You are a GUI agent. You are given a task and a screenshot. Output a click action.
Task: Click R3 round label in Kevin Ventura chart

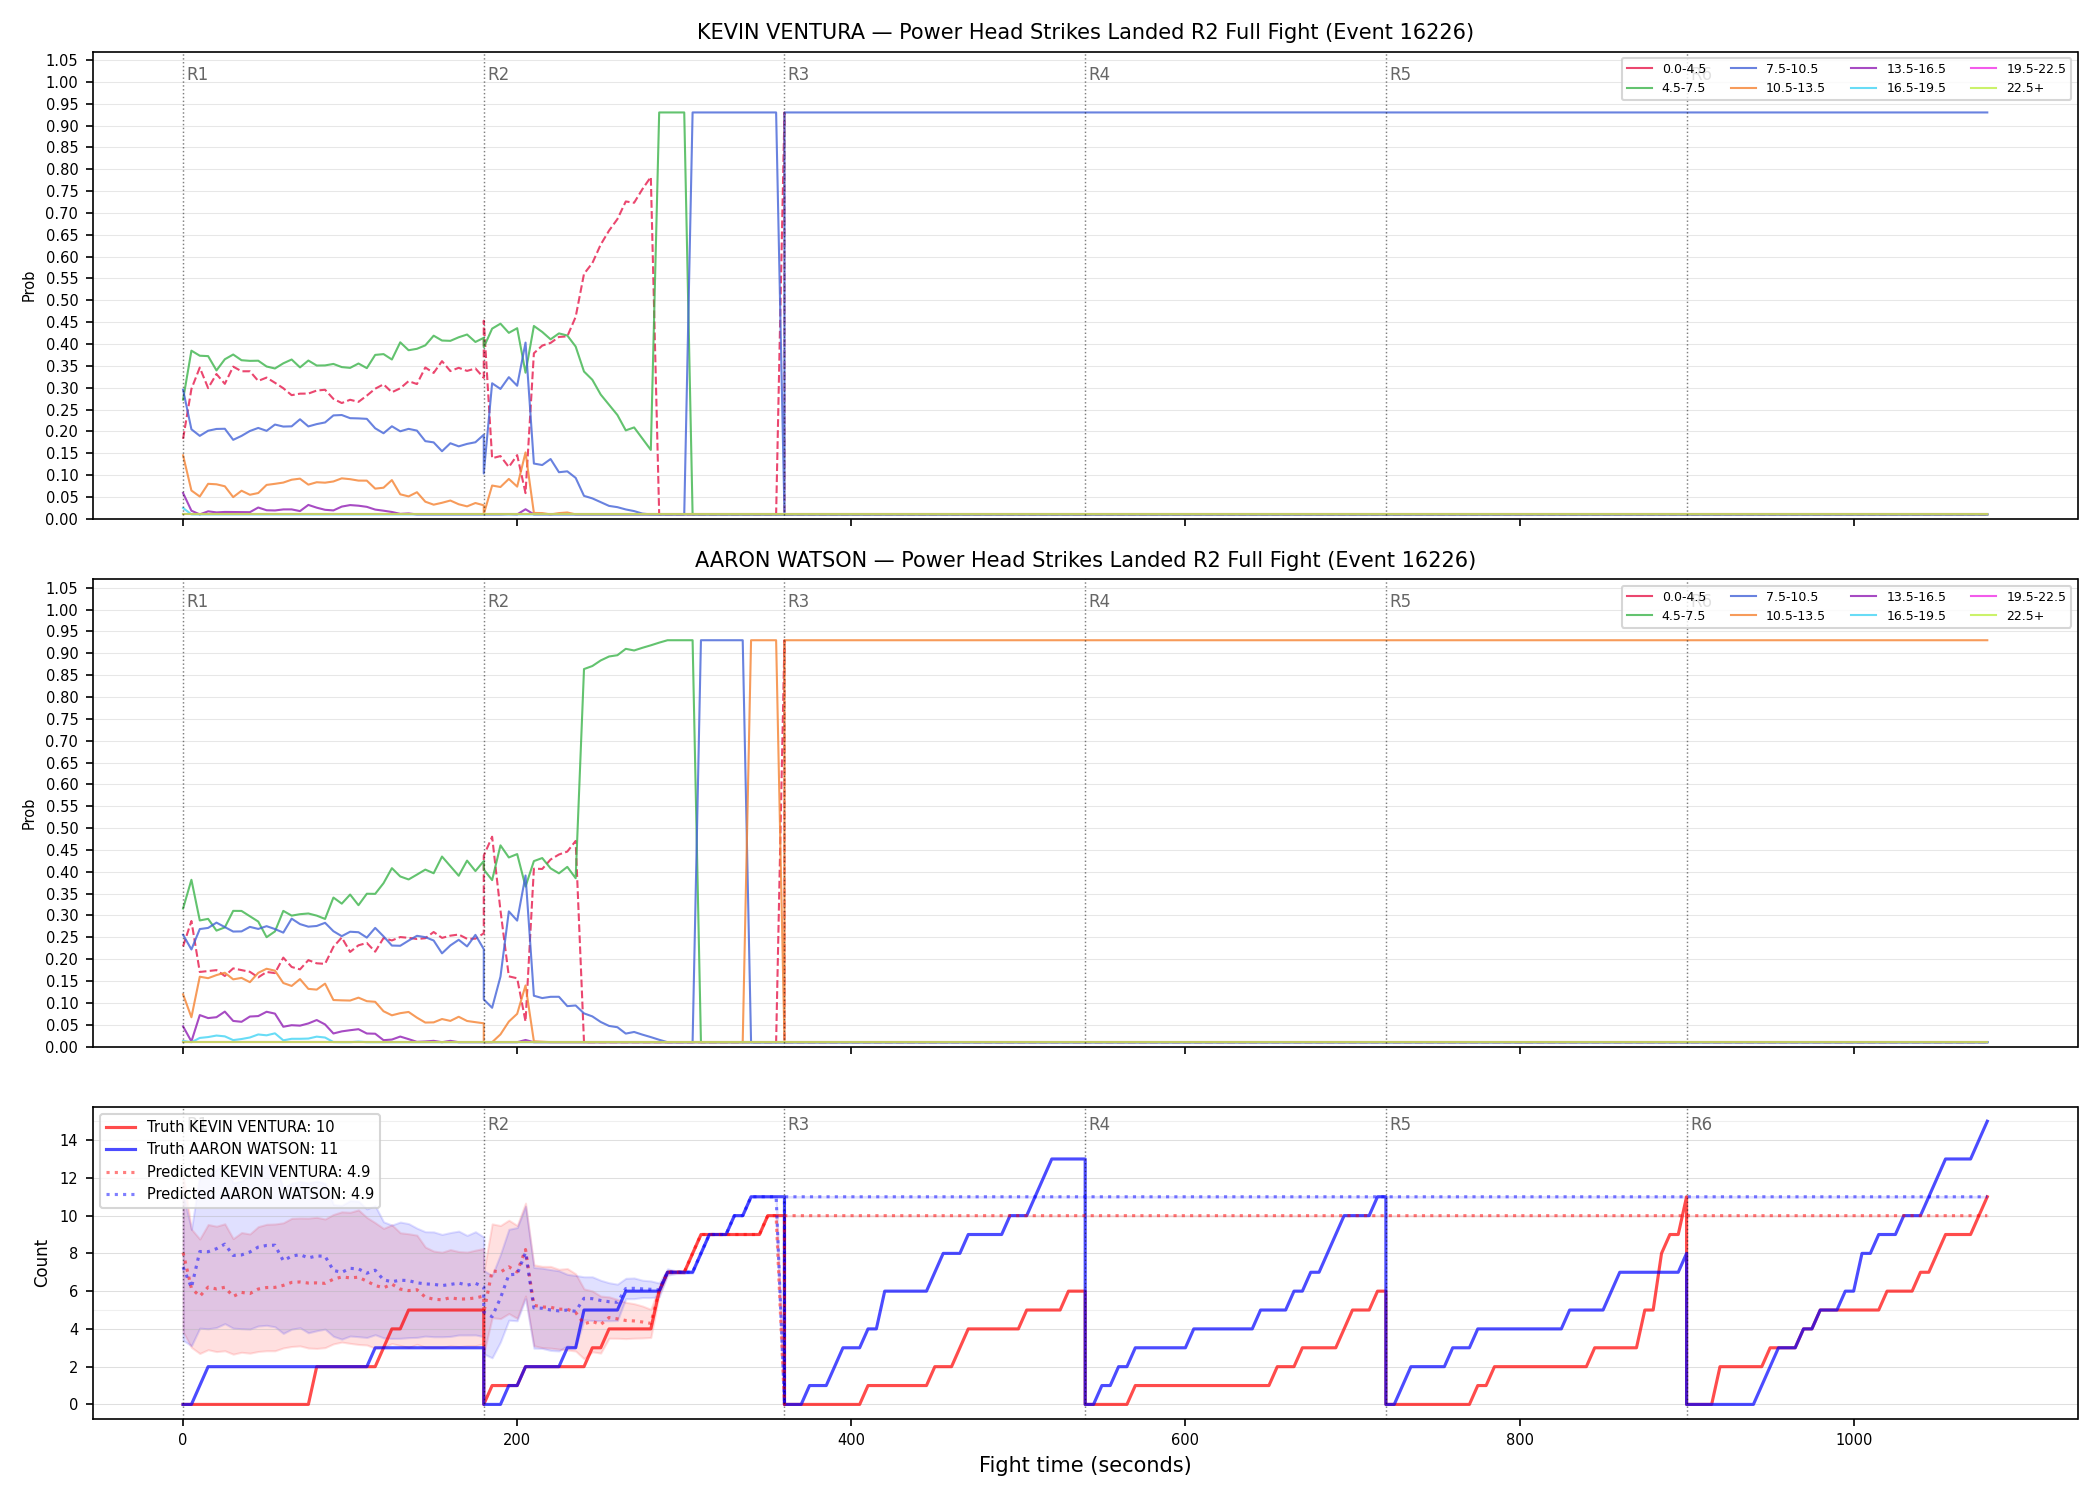798,74
